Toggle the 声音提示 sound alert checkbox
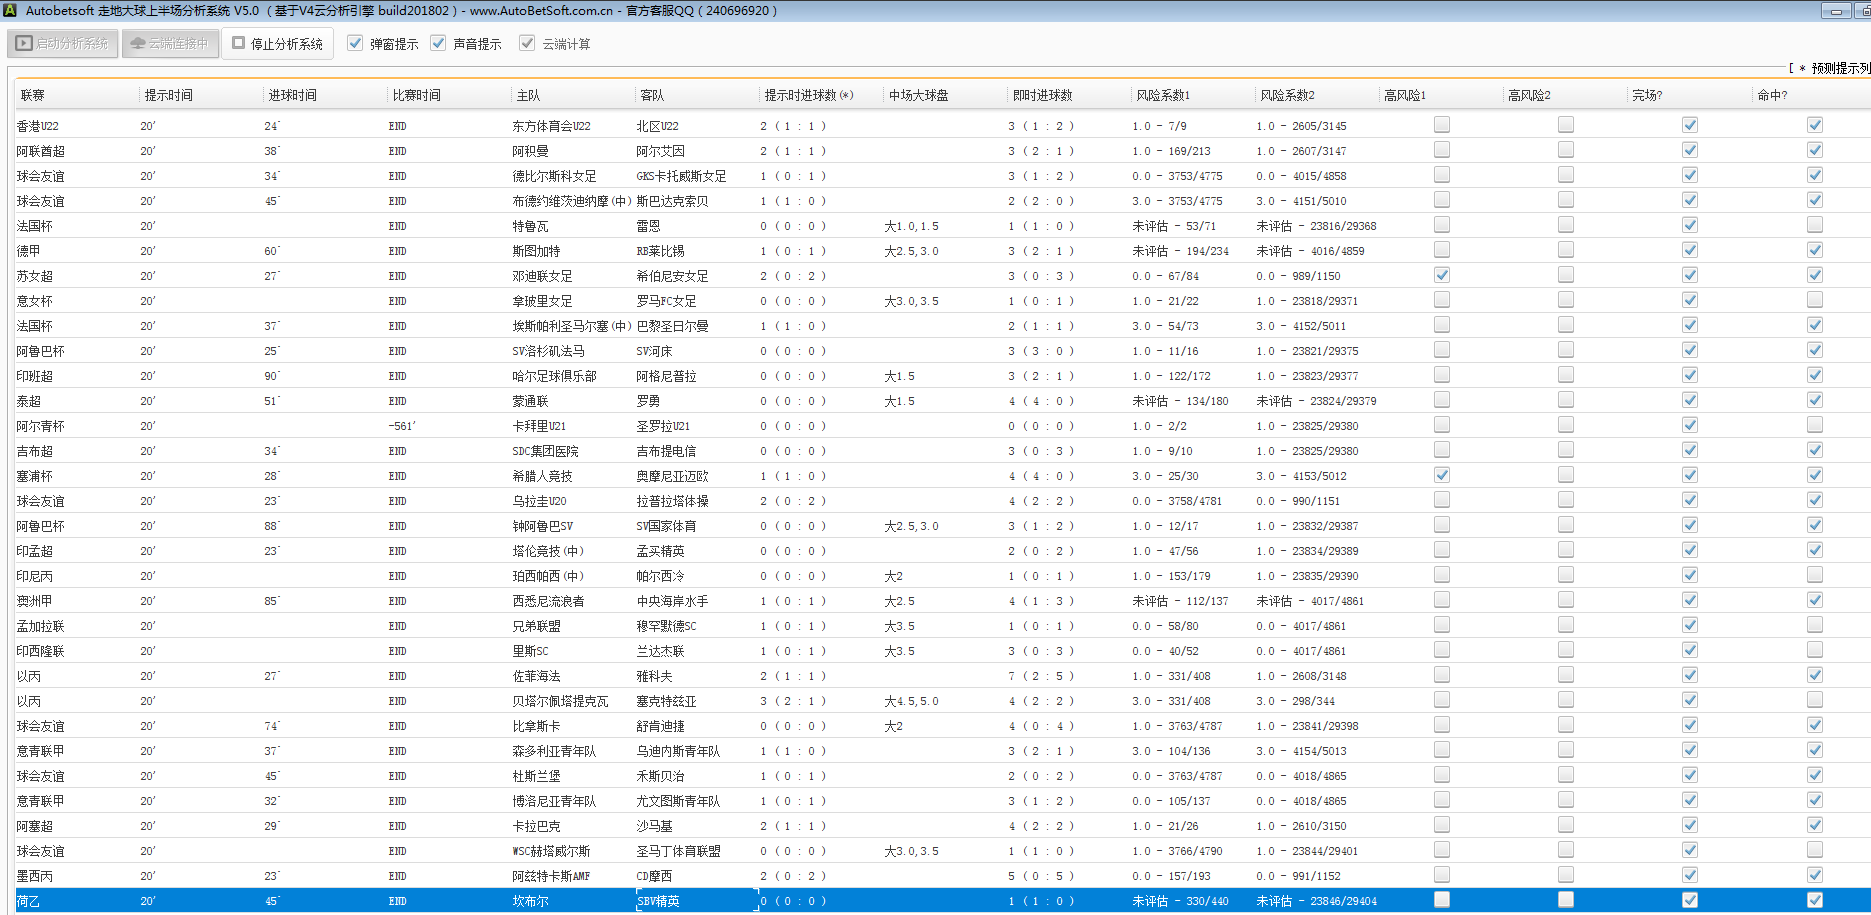Image resolution: width=1871 pixels, height=915 pixels. pos(438,43)
